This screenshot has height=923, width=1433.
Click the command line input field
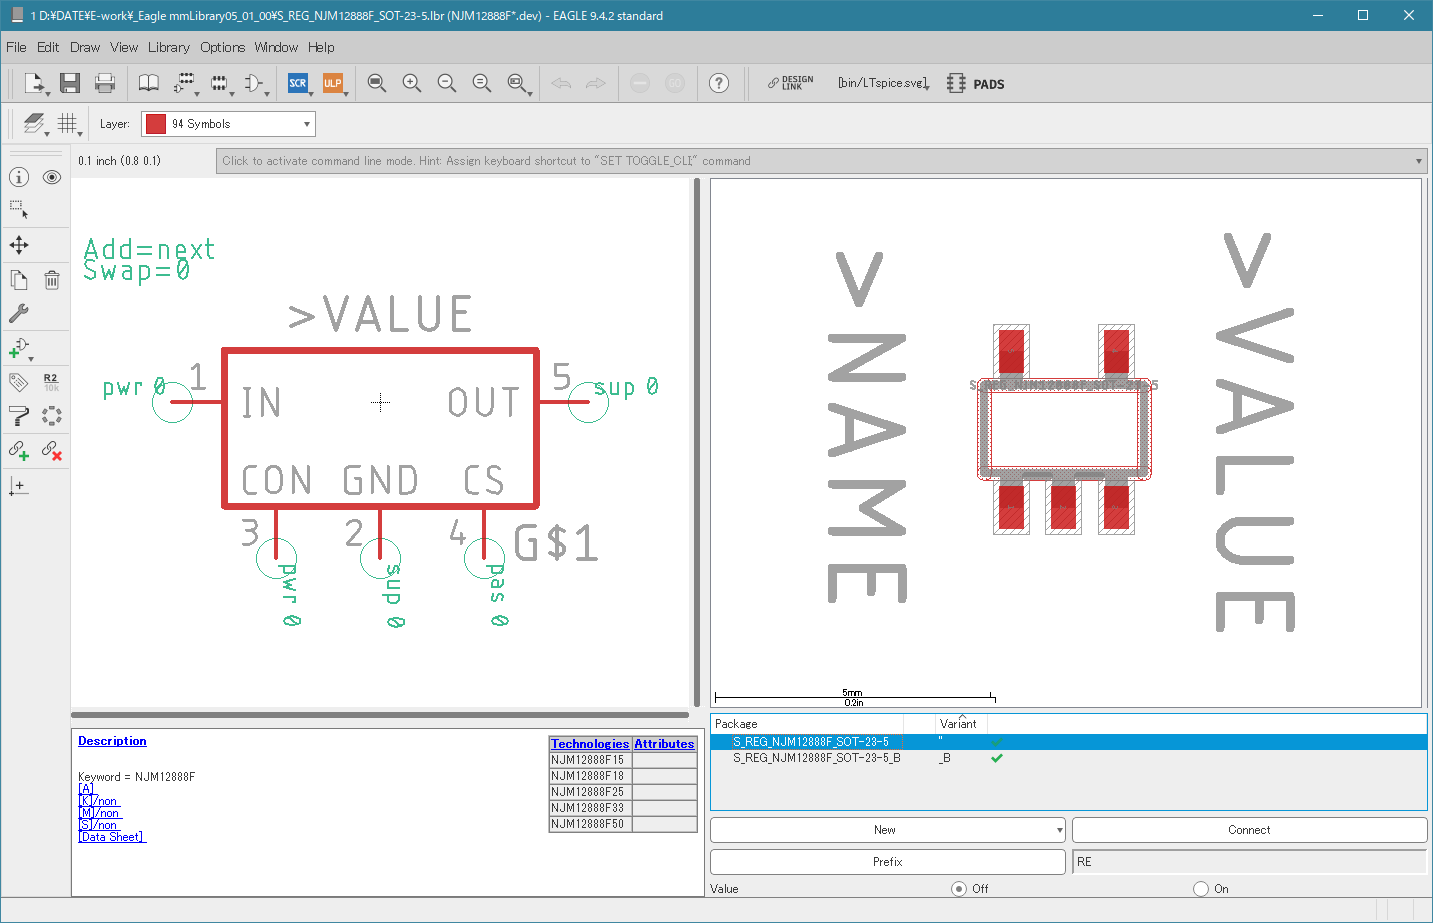click(x=821, y=161)
